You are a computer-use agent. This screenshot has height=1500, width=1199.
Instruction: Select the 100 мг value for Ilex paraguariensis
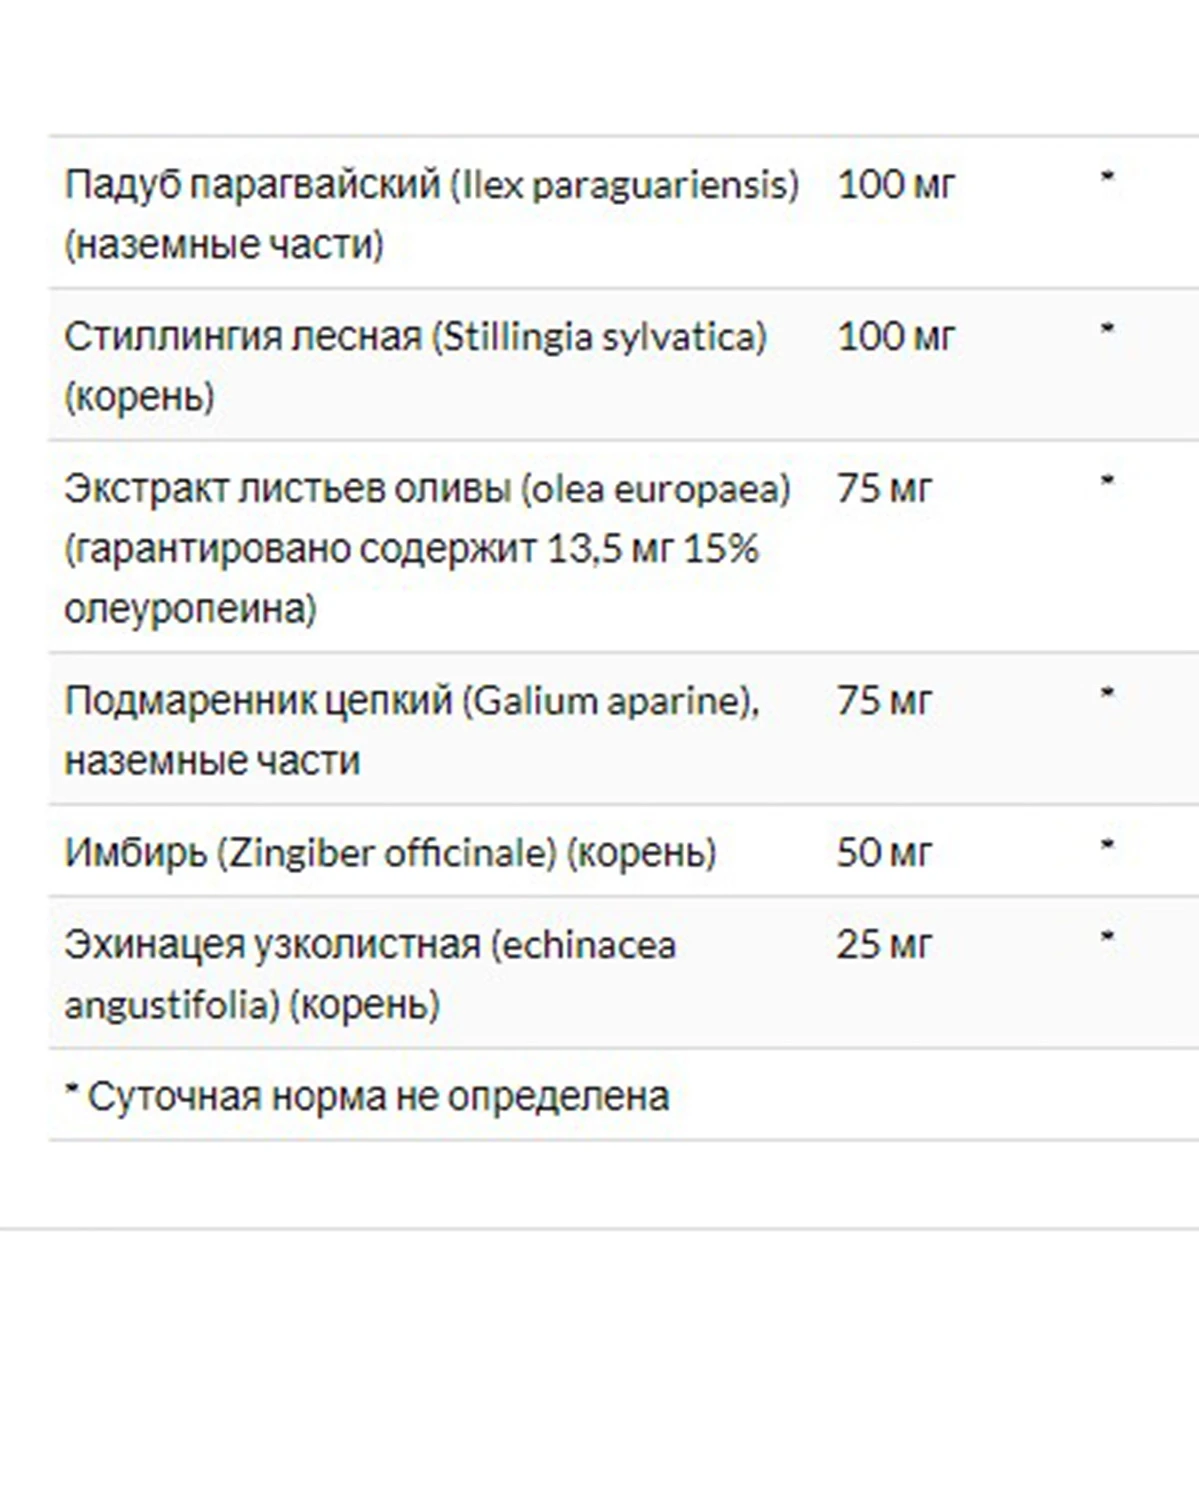(896, 184)
